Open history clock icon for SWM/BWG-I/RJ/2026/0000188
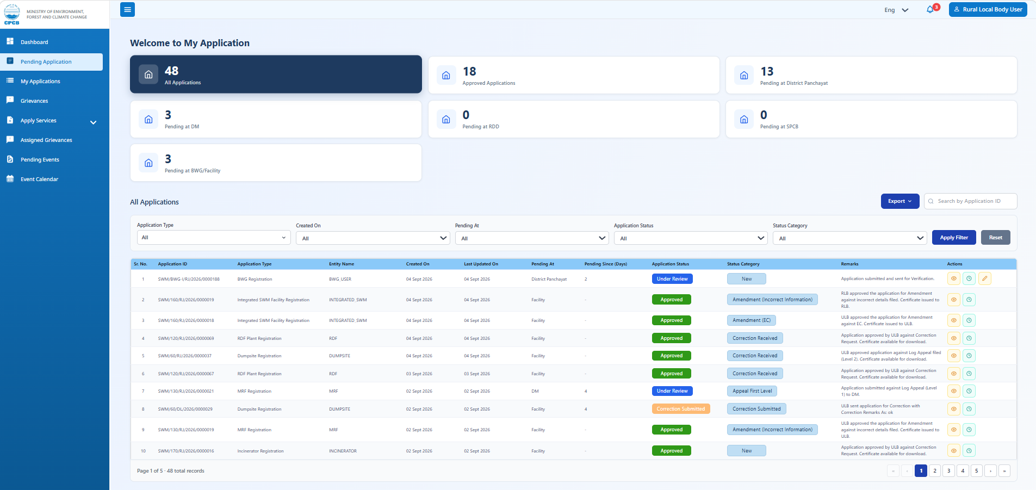This screenshot has height=490, width=1036. (969, 279)
